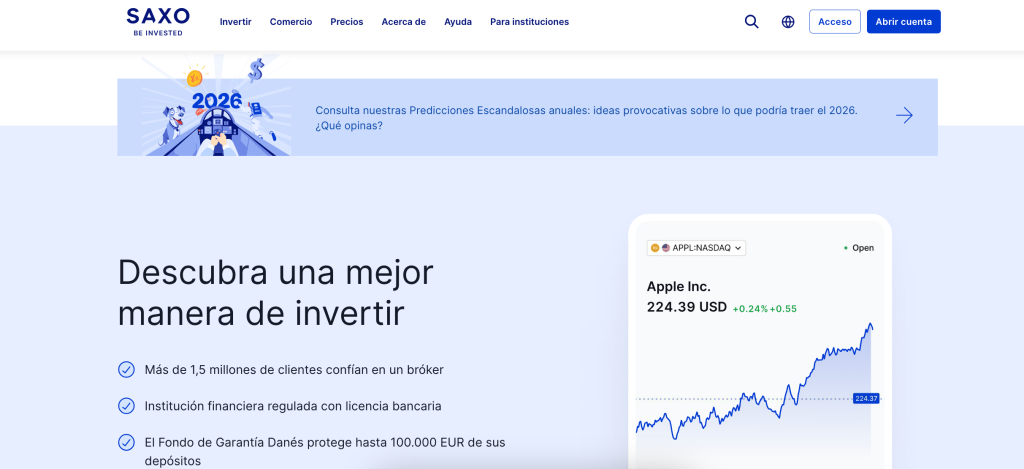
Task: Expand the Acerca de navigation menu
Action: (x=403, y=22)
